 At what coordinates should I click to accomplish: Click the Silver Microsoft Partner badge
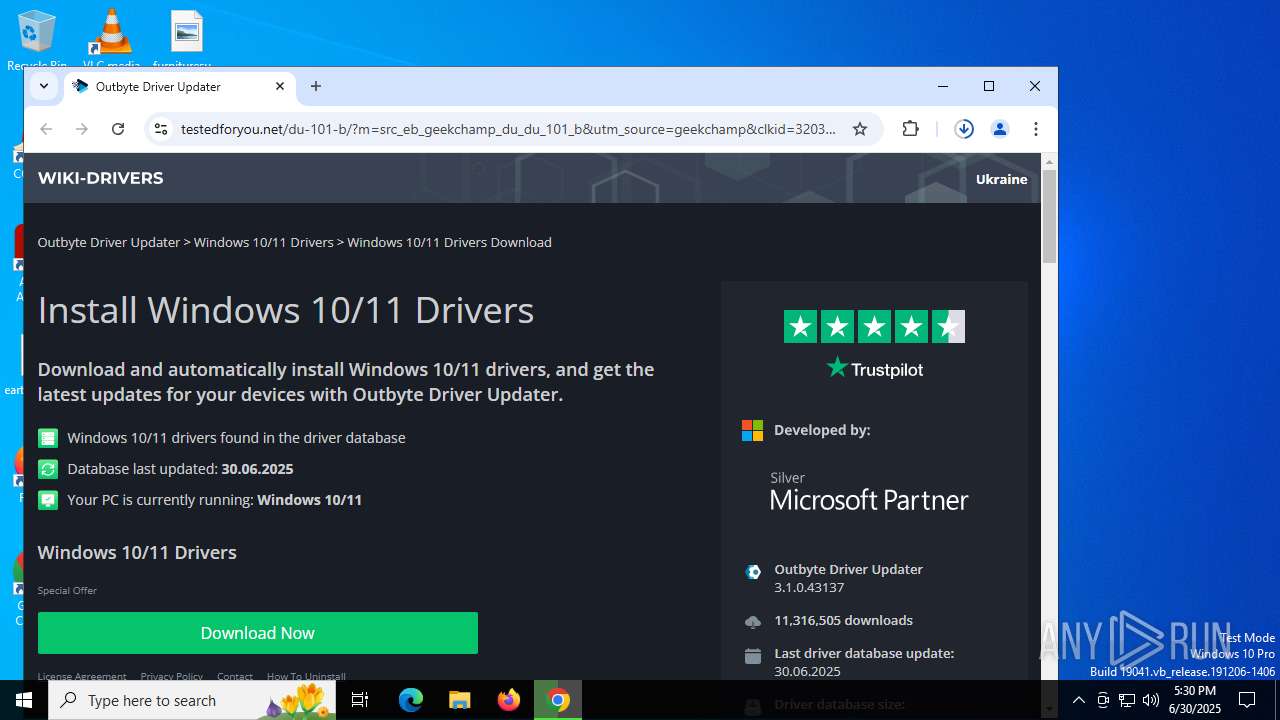pyautogui.click(x=869, y=491)
